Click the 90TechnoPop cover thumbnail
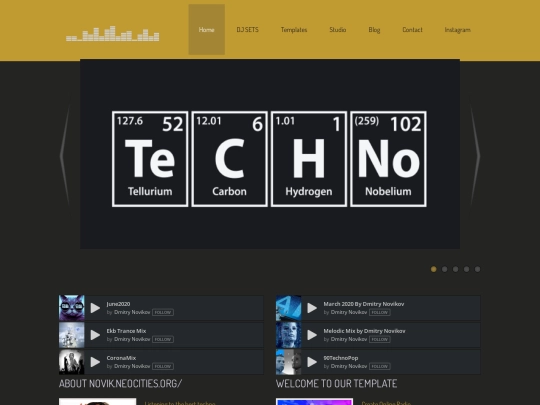 click(289, 362)
